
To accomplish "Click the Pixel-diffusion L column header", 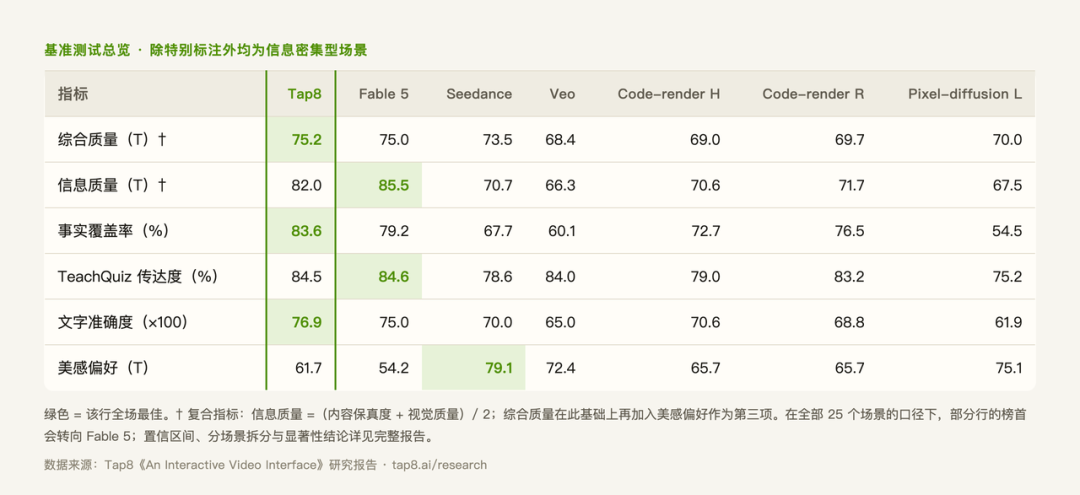I will (x=965, y=94).
